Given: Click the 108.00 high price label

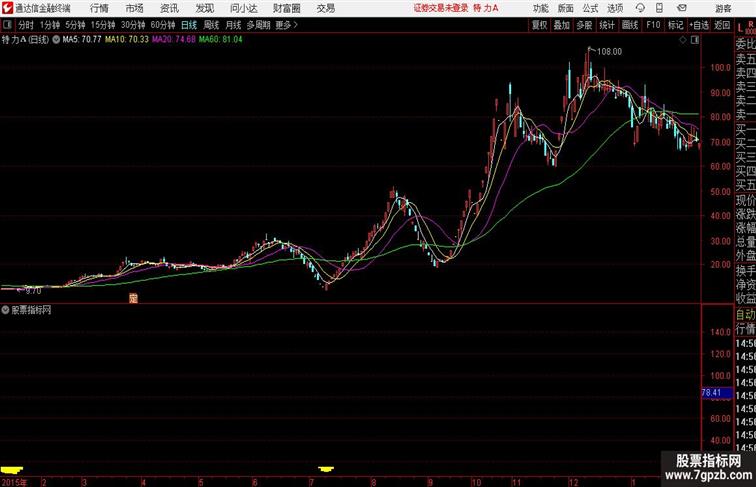Looking at the screenshot, I should [609, 52].
